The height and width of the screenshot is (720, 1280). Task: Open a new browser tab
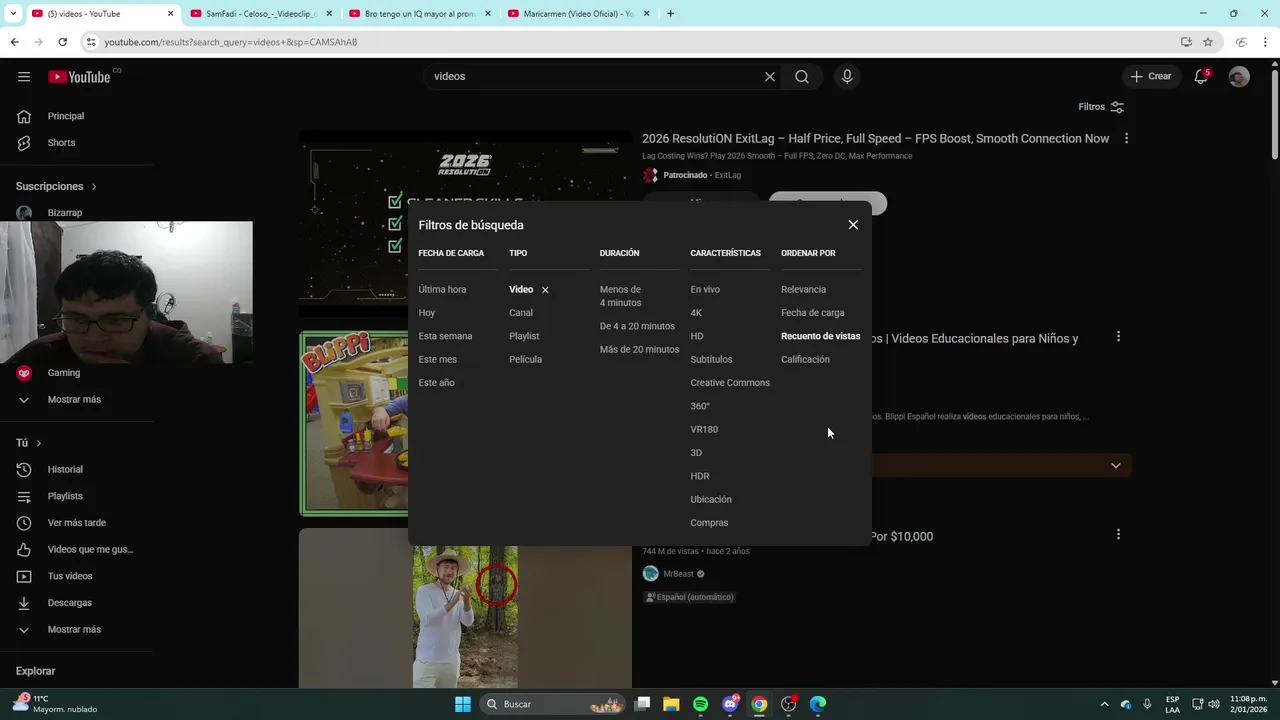point(670,14)
